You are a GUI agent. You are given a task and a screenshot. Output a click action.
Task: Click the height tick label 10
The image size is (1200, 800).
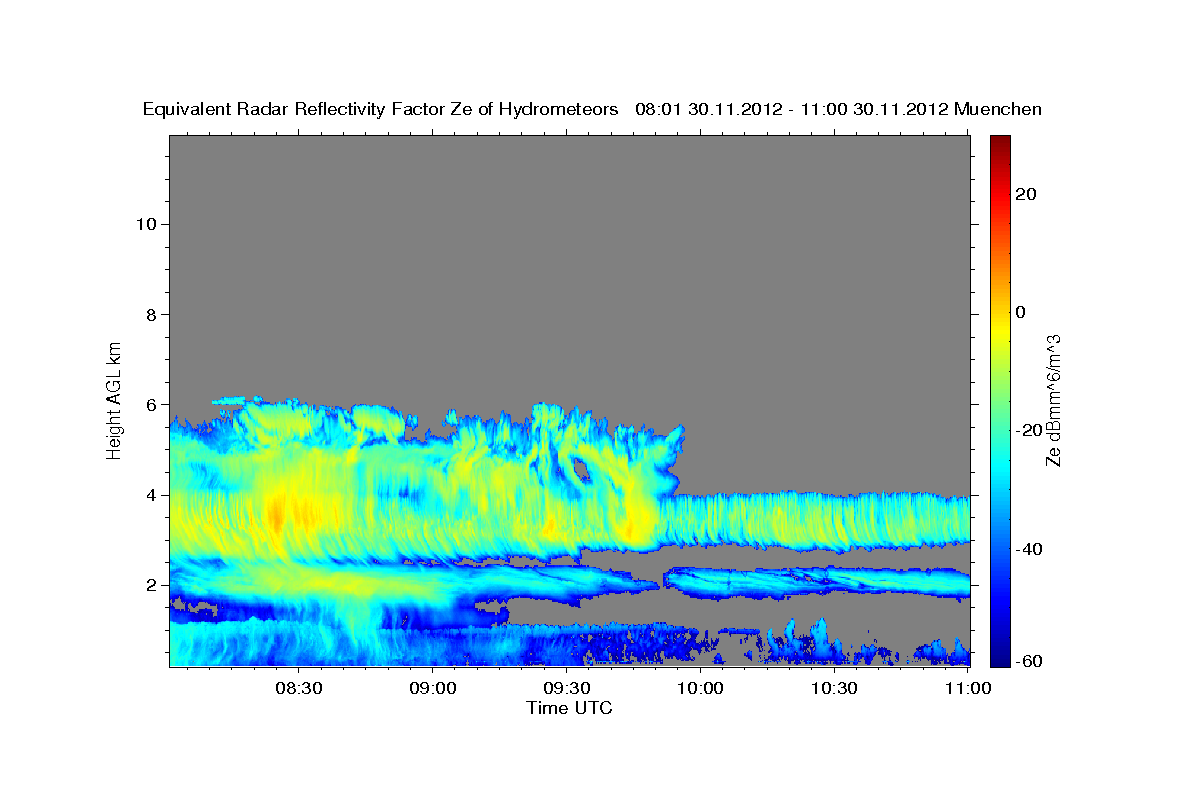coord(147,224)
